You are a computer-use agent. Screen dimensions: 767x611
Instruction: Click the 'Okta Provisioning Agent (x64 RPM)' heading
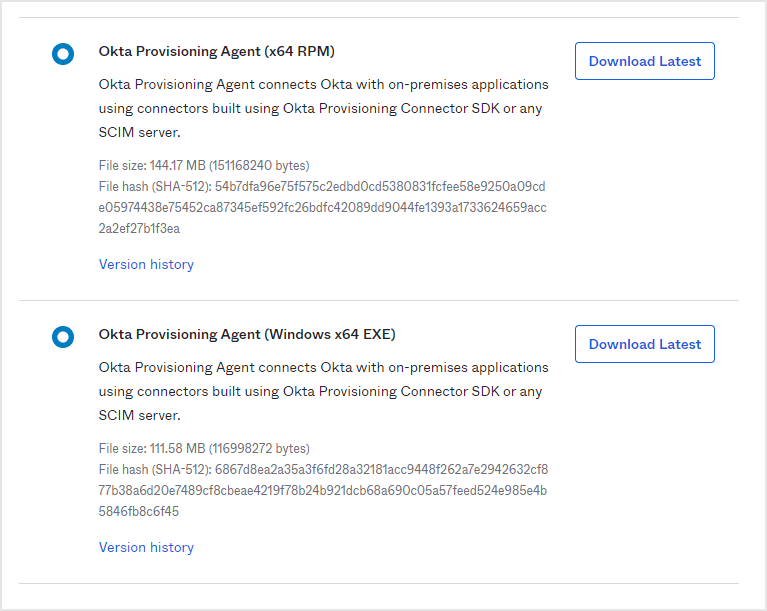(x=216, y=51)
